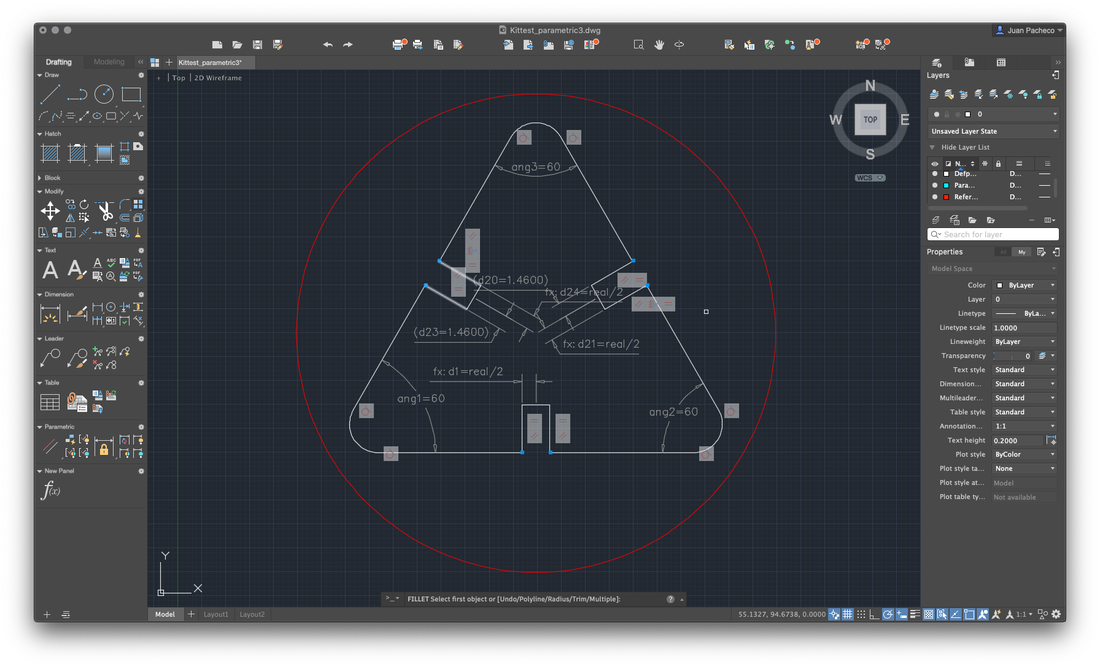Open the New drawing toolbar icon

[x=217, y=45]
